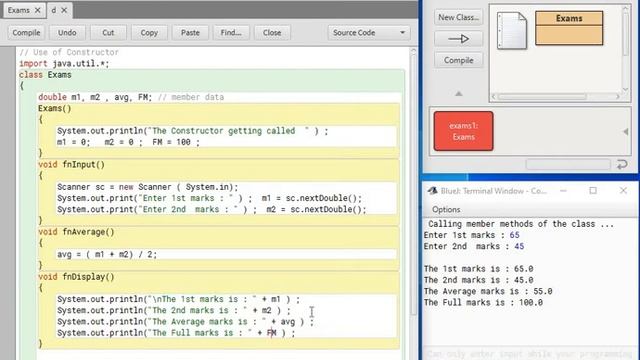640x360 pixels.
Task: Maximize the BlueJ Terminal Window
Action: coord(593,191)
